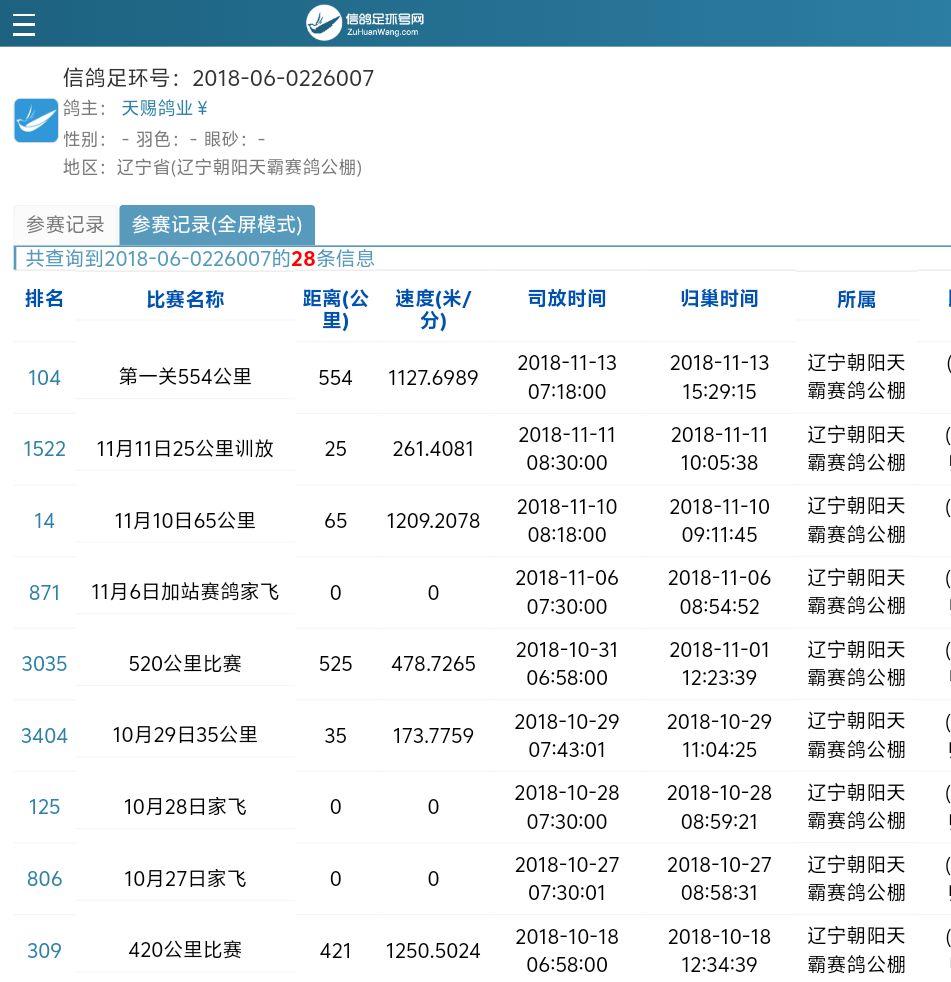Select the 第一关554公里 race row
Viewport: 951px width, 982px height.
[185, 378]
